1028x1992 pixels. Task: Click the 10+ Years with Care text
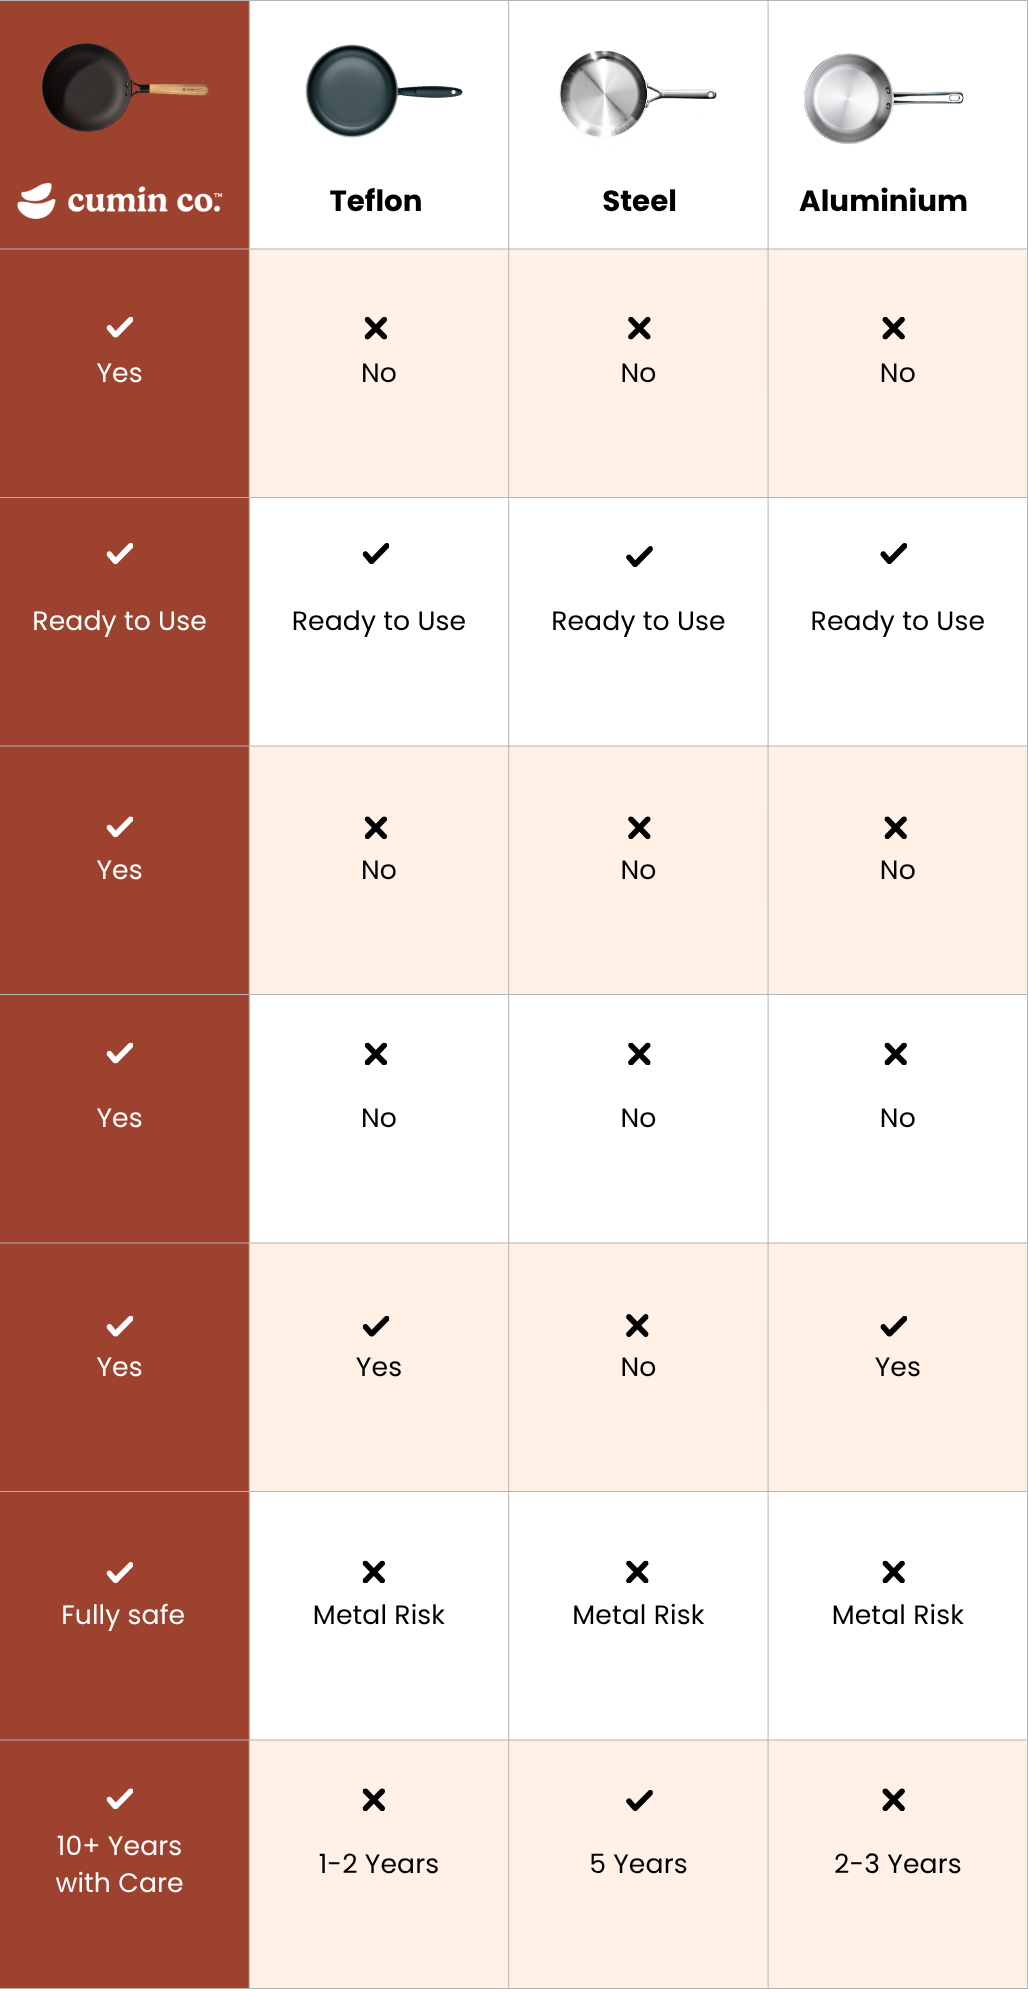120,1864
